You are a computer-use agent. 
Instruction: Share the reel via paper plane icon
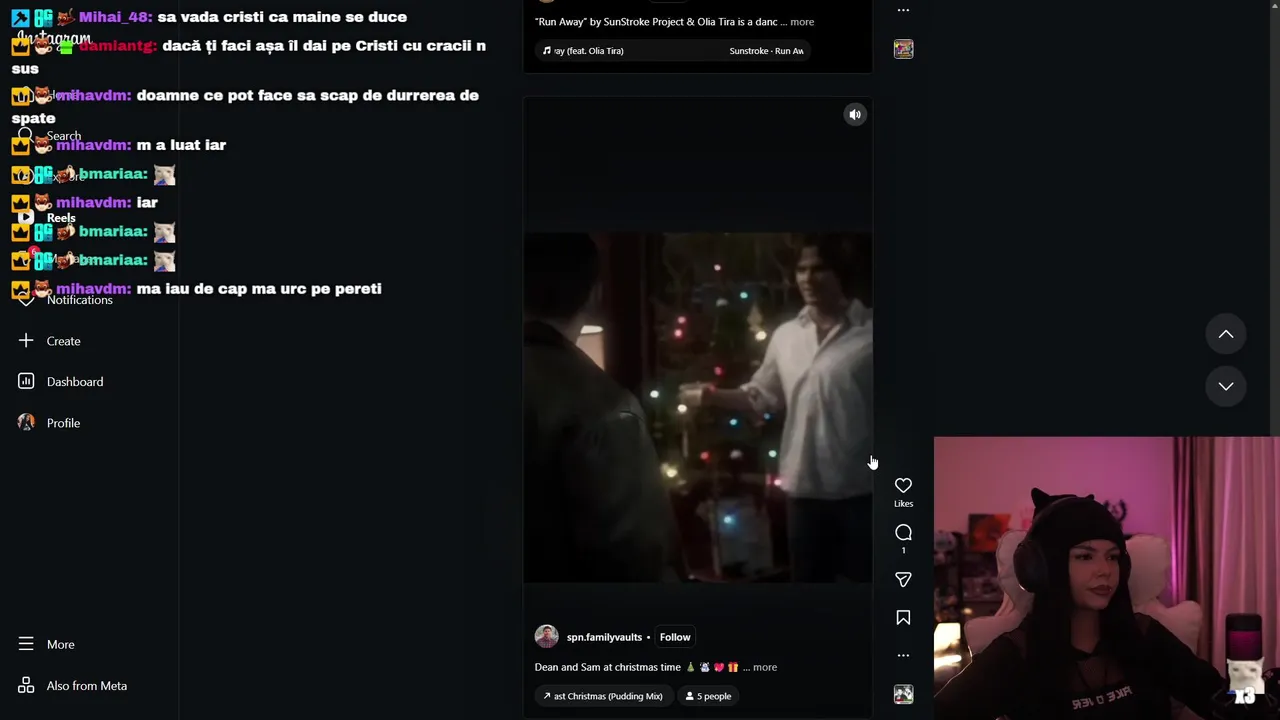point(903,580)
